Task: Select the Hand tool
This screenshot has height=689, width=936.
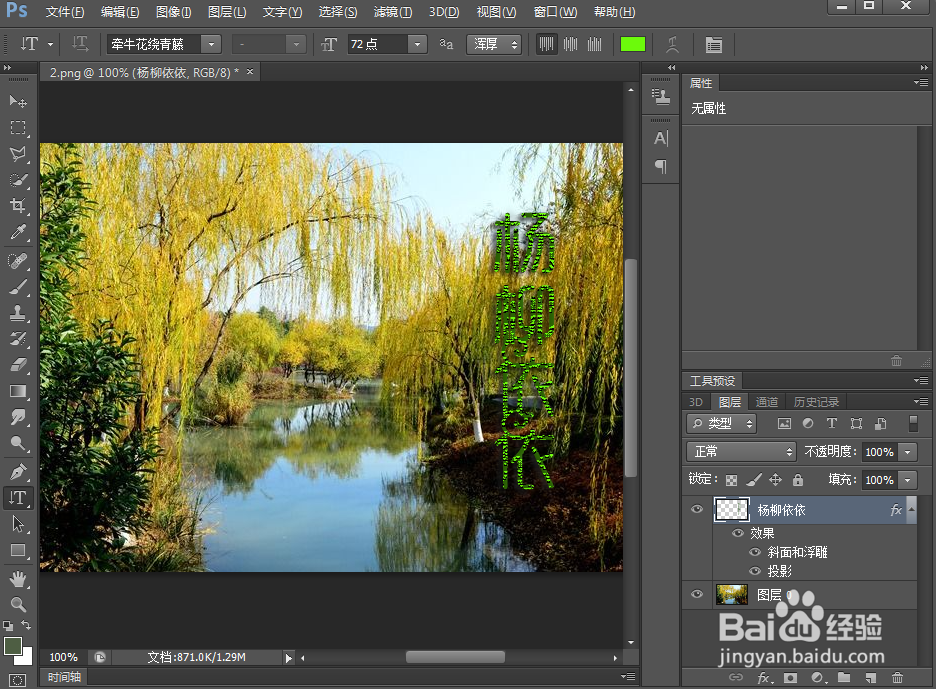Action: (18, 579)
